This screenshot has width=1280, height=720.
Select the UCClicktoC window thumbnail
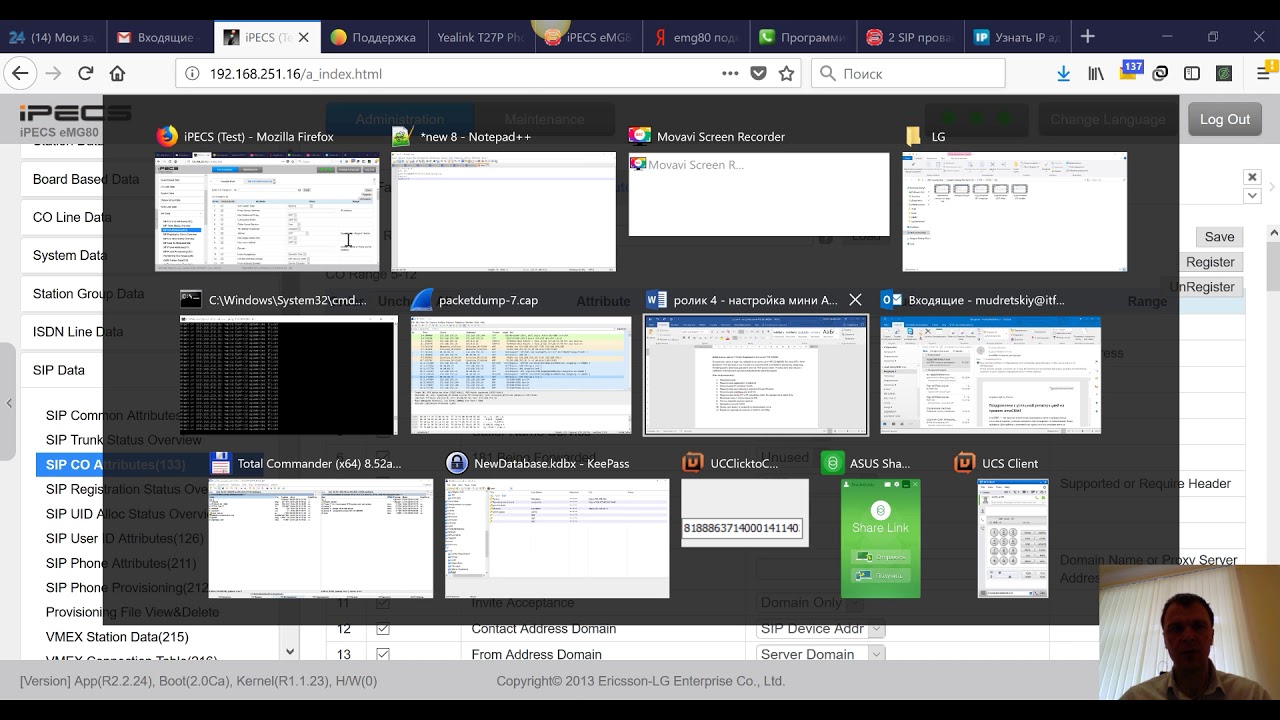pos(745,513)
